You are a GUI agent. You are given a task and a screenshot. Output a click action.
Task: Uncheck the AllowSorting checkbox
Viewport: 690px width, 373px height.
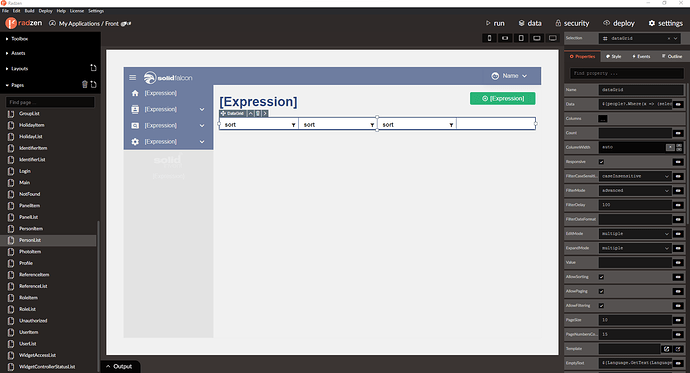[601, 277]
